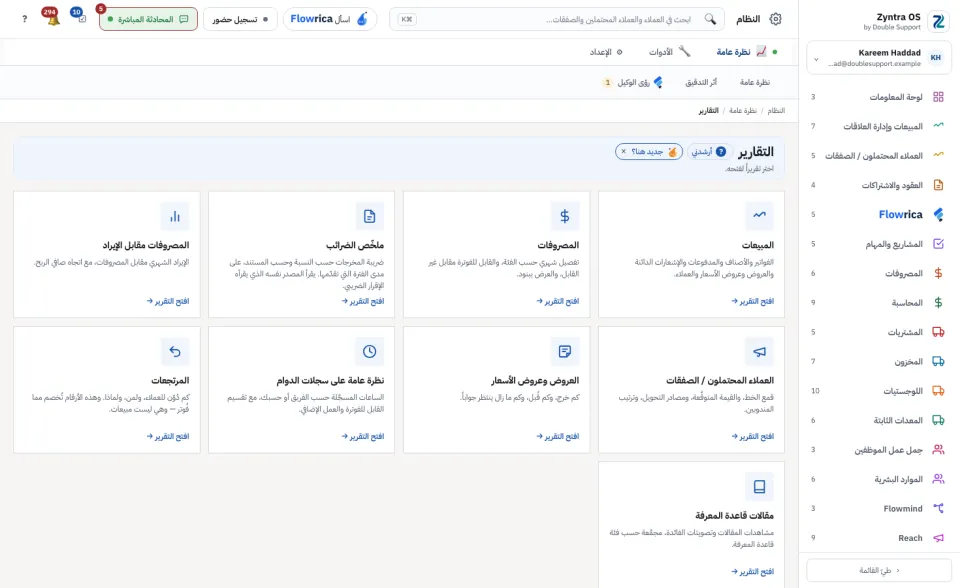
Task: Click the megaphone icon on العملاء المحتملون card
Action: pyautogui.click(x=759, y=351)
